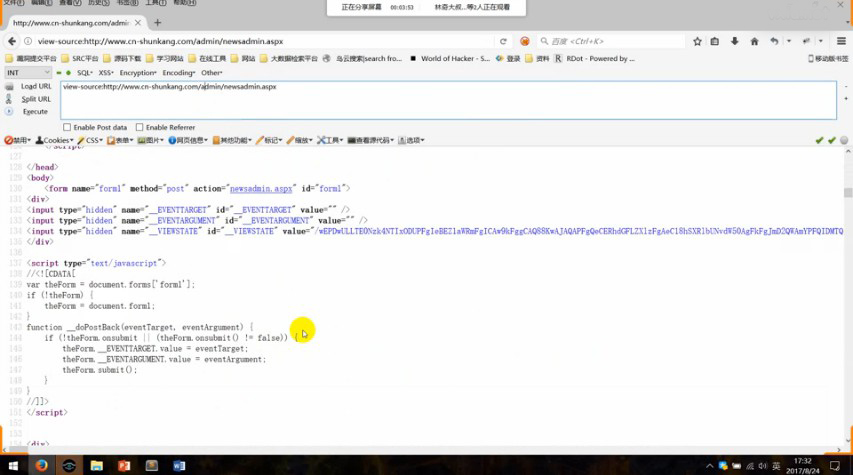Click the newsadmin.aspx link in form action
853x475 pixels.
point(255,188)
